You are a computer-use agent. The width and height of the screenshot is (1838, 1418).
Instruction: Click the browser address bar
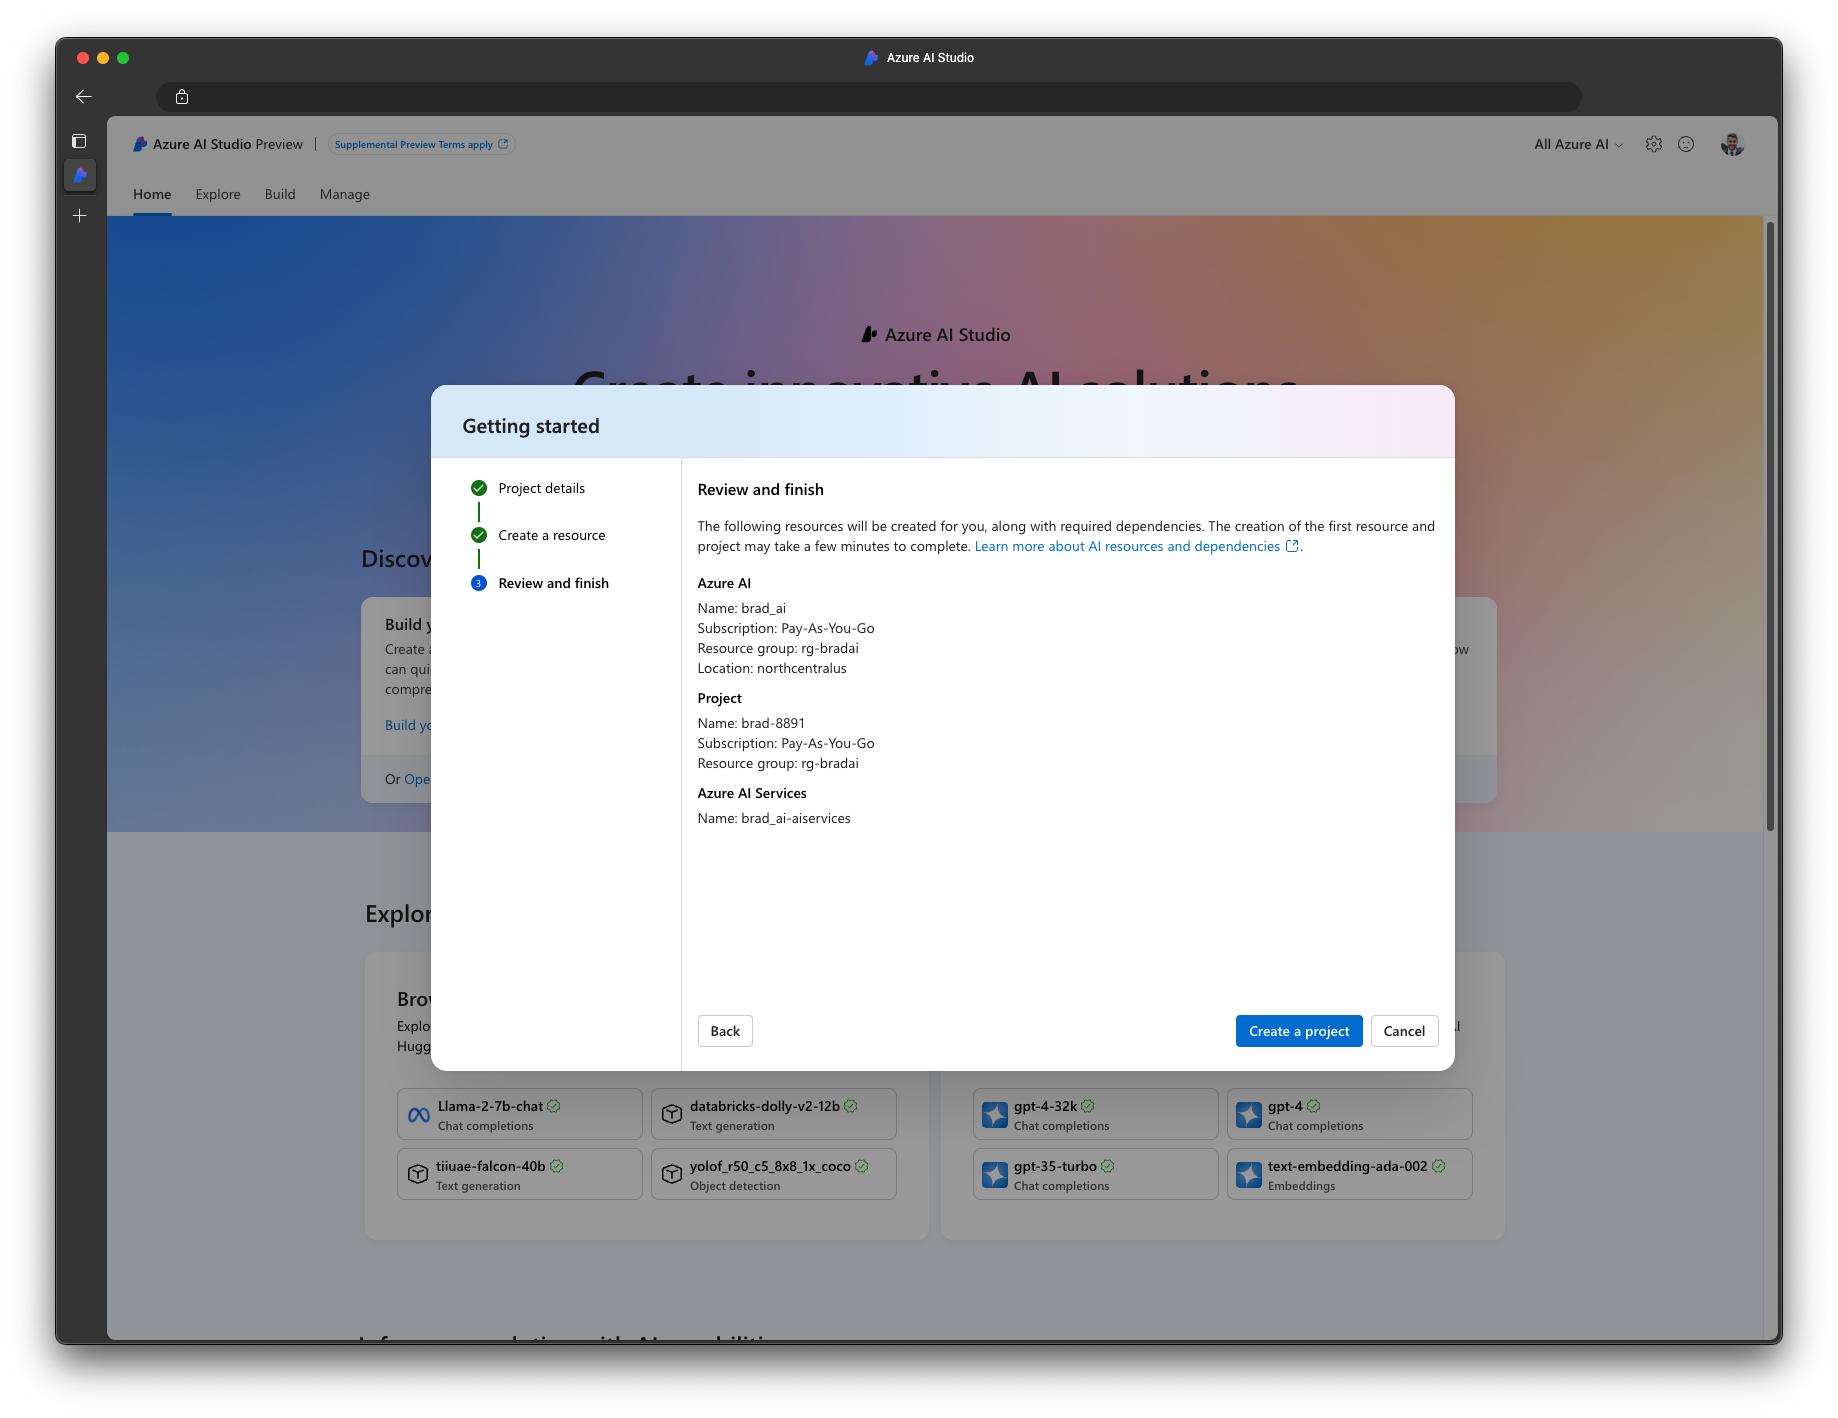coord(869,97)
